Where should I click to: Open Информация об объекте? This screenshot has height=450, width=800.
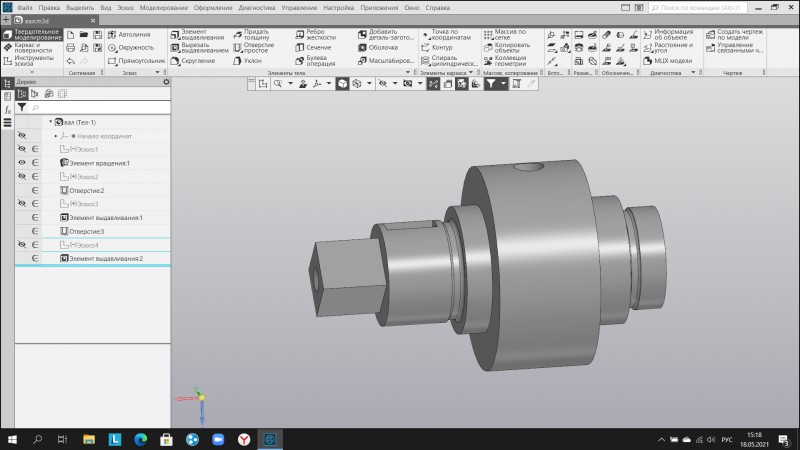click(668, 34)
